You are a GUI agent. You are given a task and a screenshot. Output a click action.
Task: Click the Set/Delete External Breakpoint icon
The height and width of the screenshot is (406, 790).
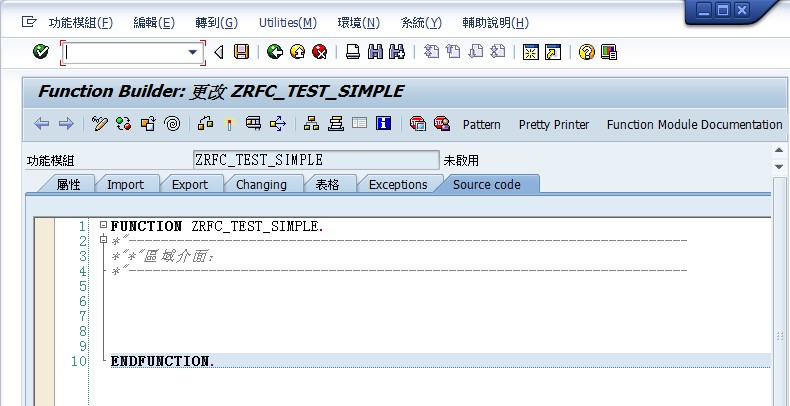tap(442, 123)
